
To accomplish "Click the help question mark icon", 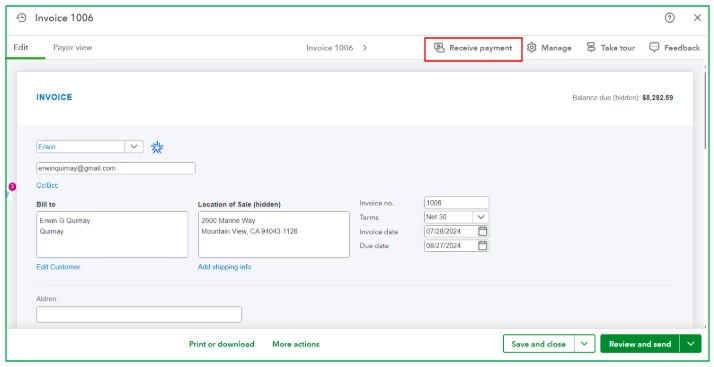I will pos(669,18).
